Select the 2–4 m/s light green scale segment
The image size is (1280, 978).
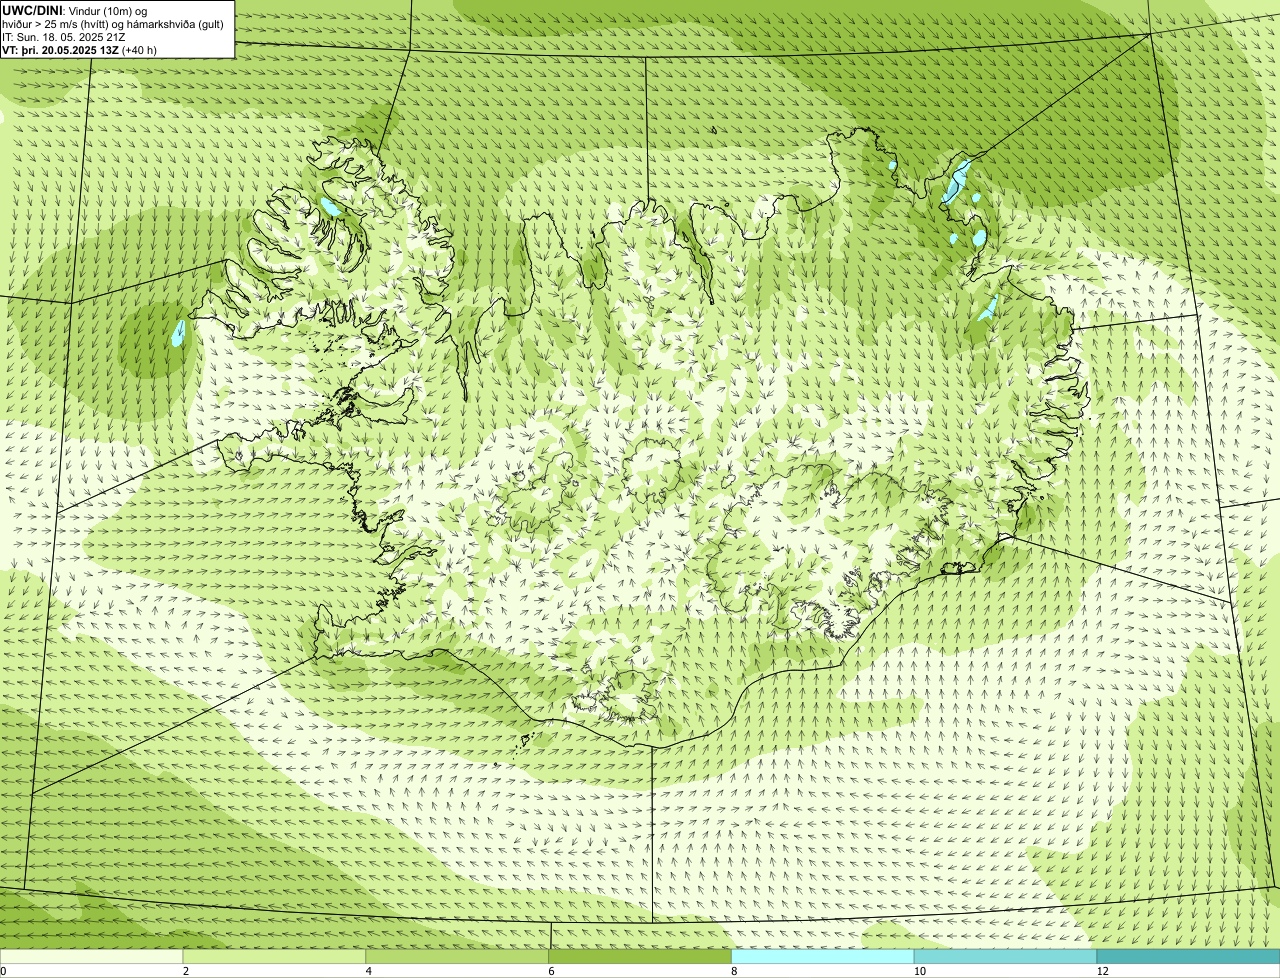[275, 956]
